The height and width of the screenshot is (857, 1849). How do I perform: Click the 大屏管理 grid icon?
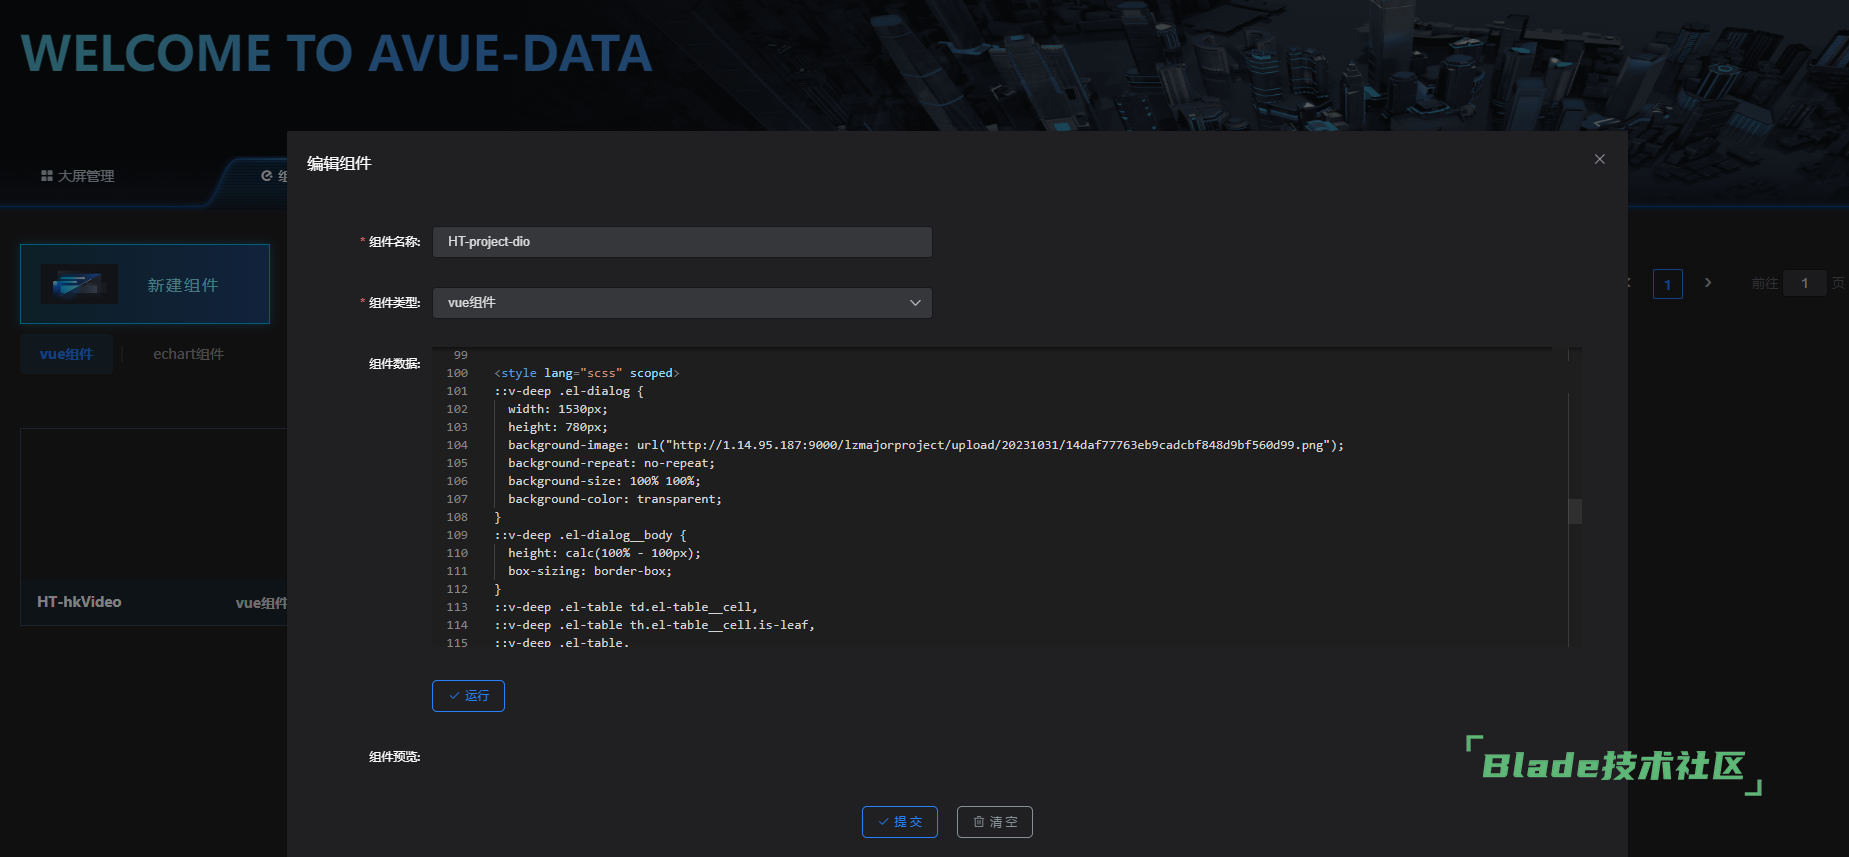[x=46, y=176]
